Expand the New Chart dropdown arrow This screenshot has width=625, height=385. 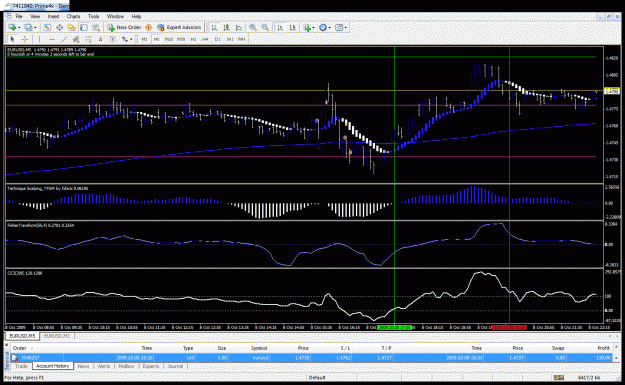coord(19,28)
